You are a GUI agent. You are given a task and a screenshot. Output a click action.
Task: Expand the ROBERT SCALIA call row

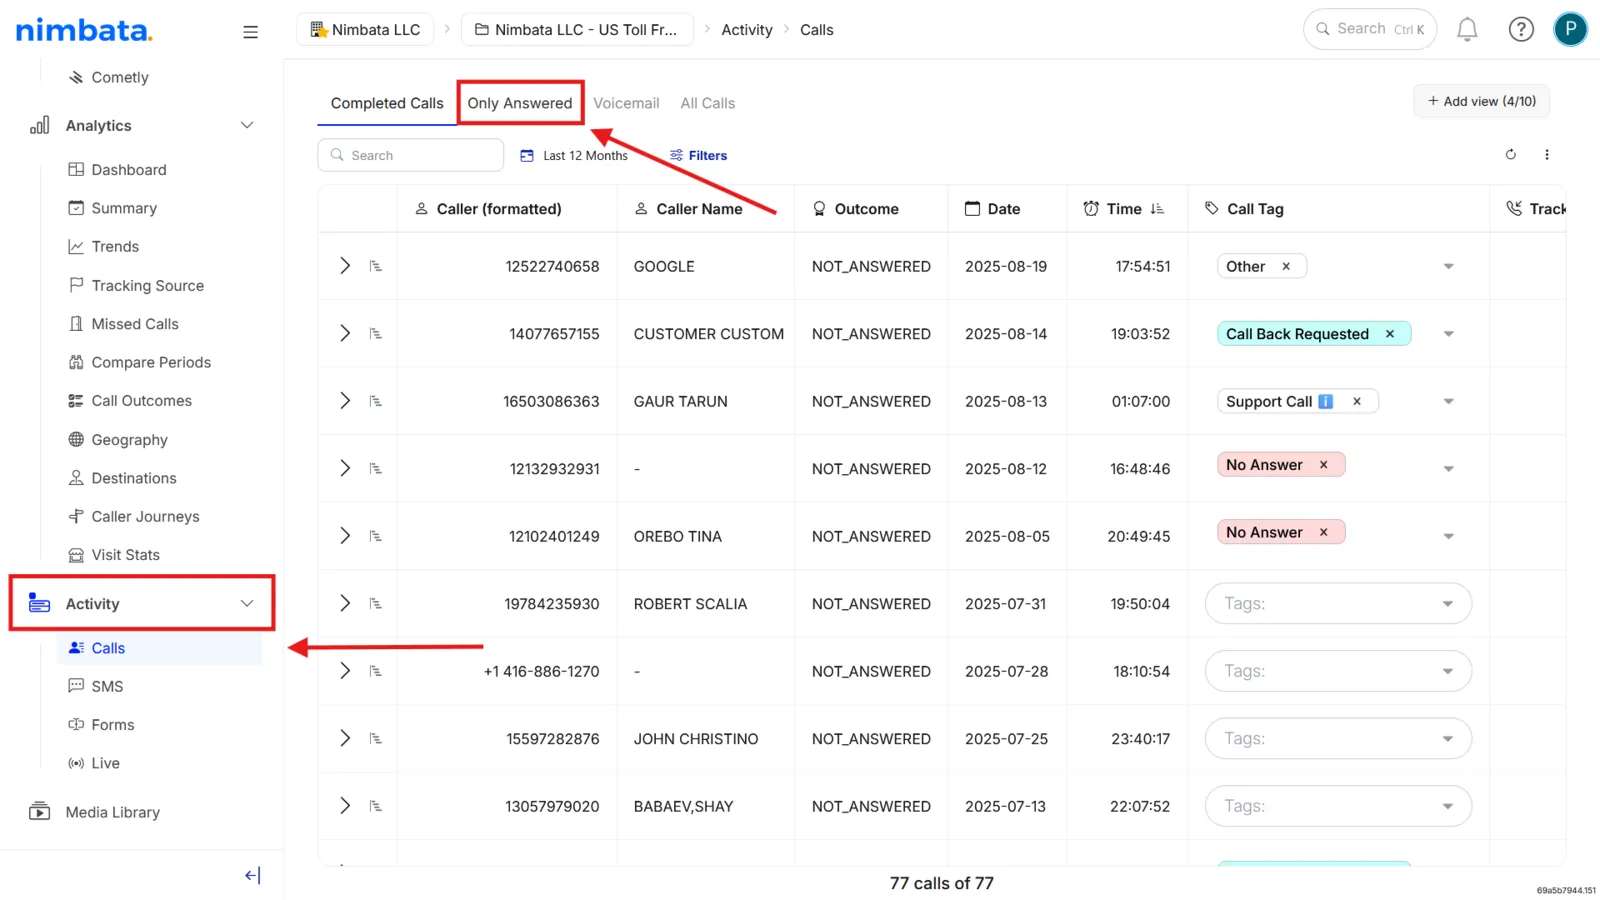[345, 603]
